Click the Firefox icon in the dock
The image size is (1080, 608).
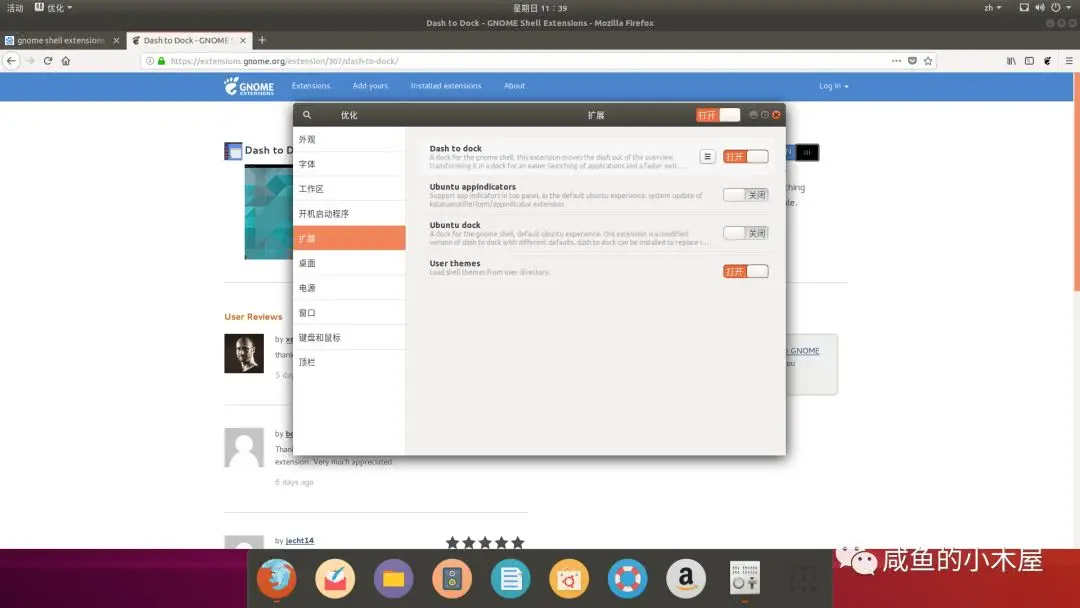click(277, 579)
